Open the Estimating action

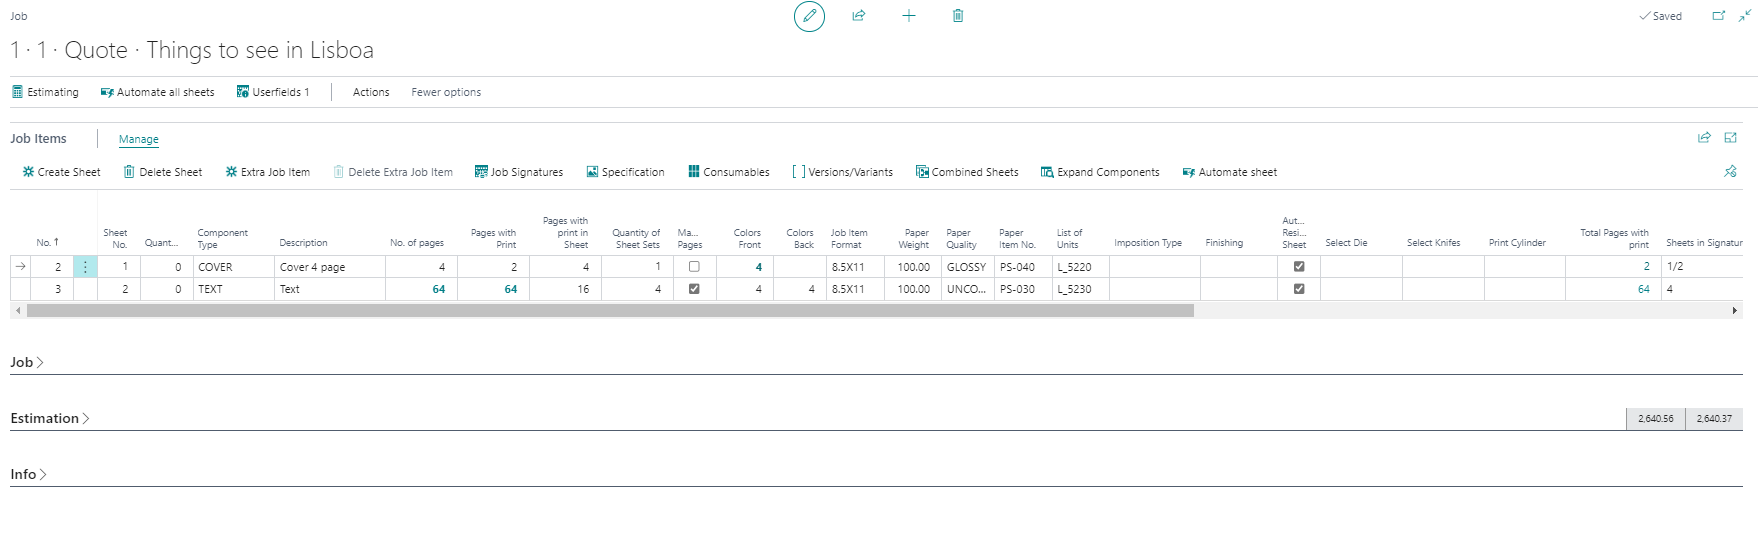click(45, 92)
